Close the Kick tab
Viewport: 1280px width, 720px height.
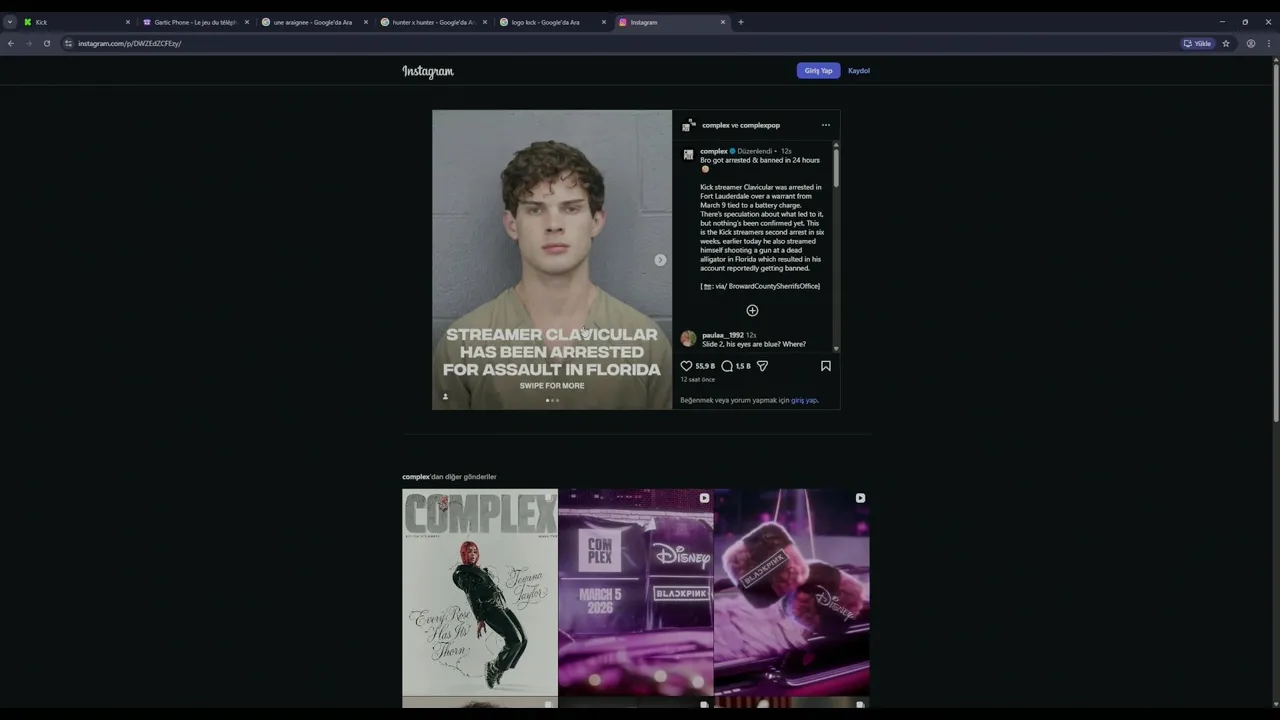click(x=128, y=22)
